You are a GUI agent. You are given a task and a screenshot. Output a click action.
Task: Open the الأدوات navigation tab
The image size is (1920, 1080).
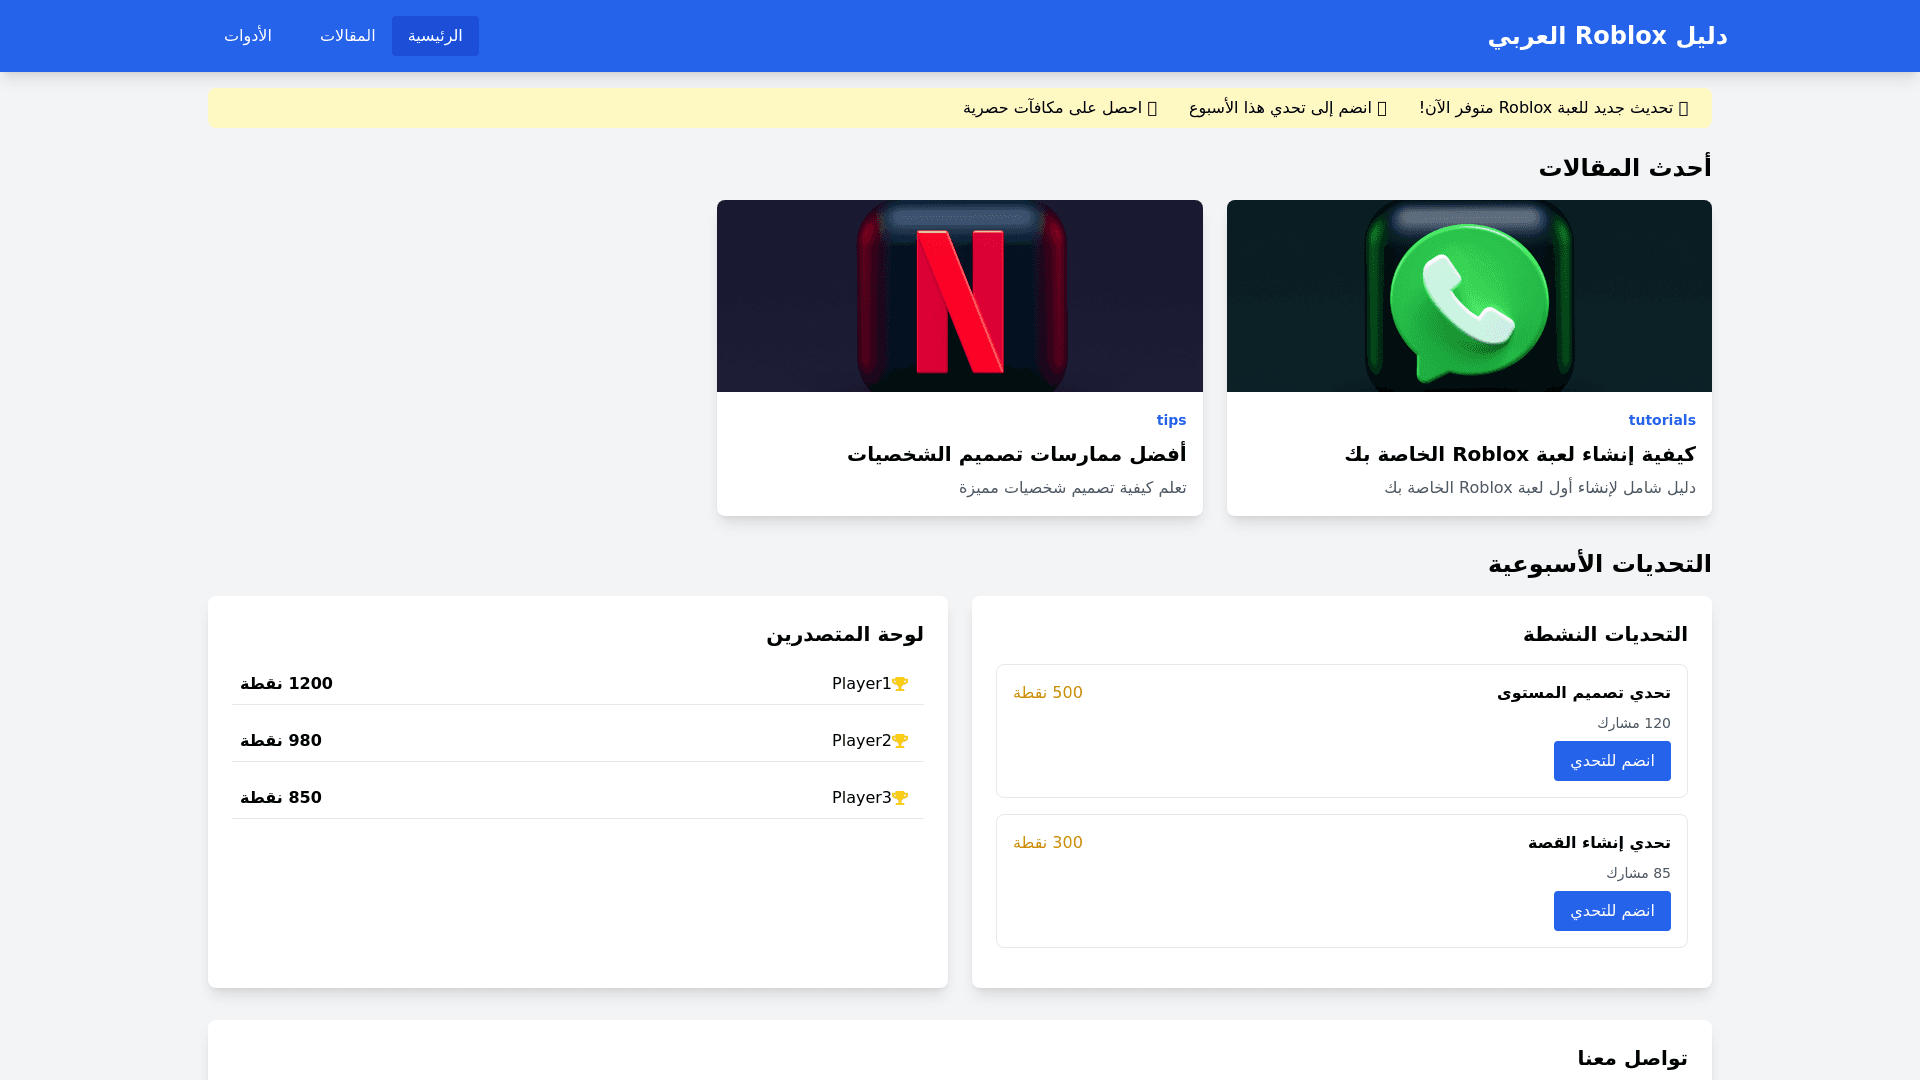point(247,36)
